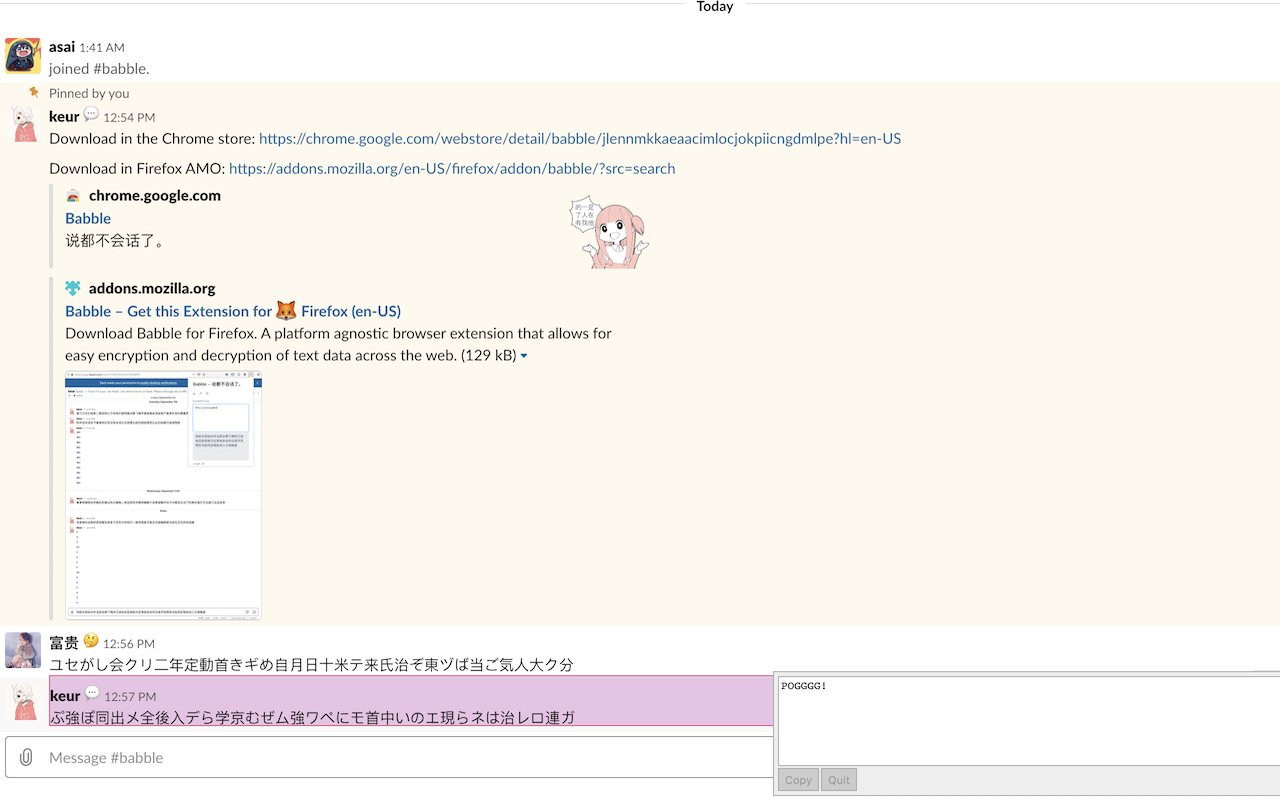
Task: Click keur's speech-bubble status emoji
Action: coord(90,115)
